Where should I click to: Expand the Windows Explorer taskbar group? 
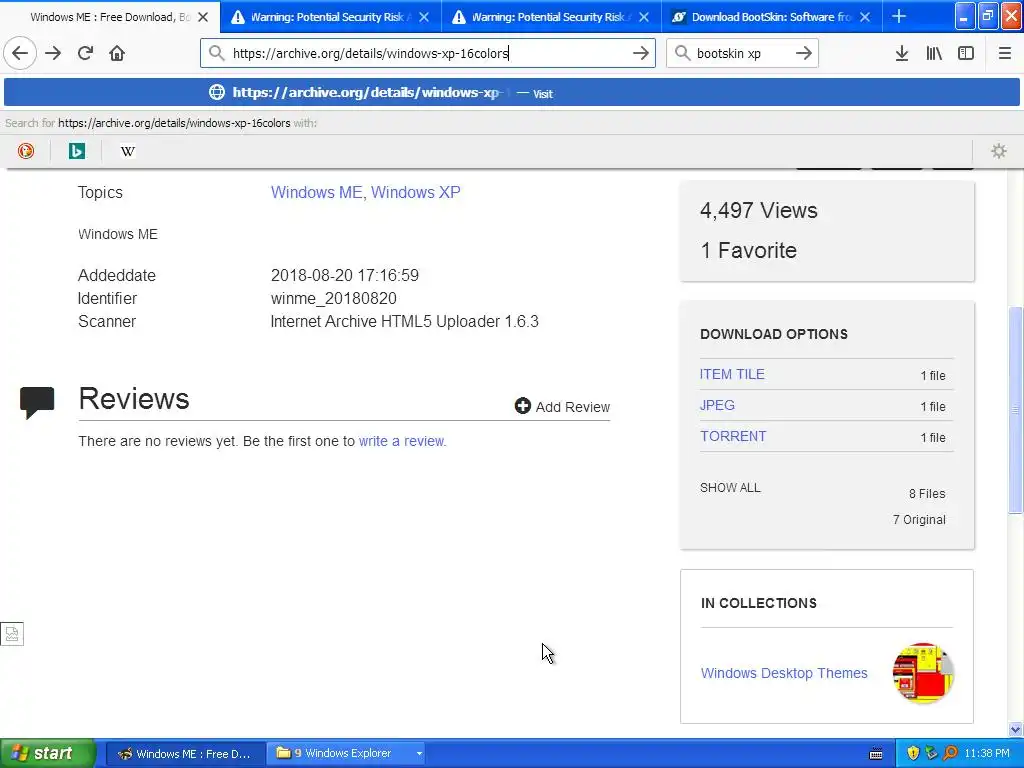tap(419, 754)
